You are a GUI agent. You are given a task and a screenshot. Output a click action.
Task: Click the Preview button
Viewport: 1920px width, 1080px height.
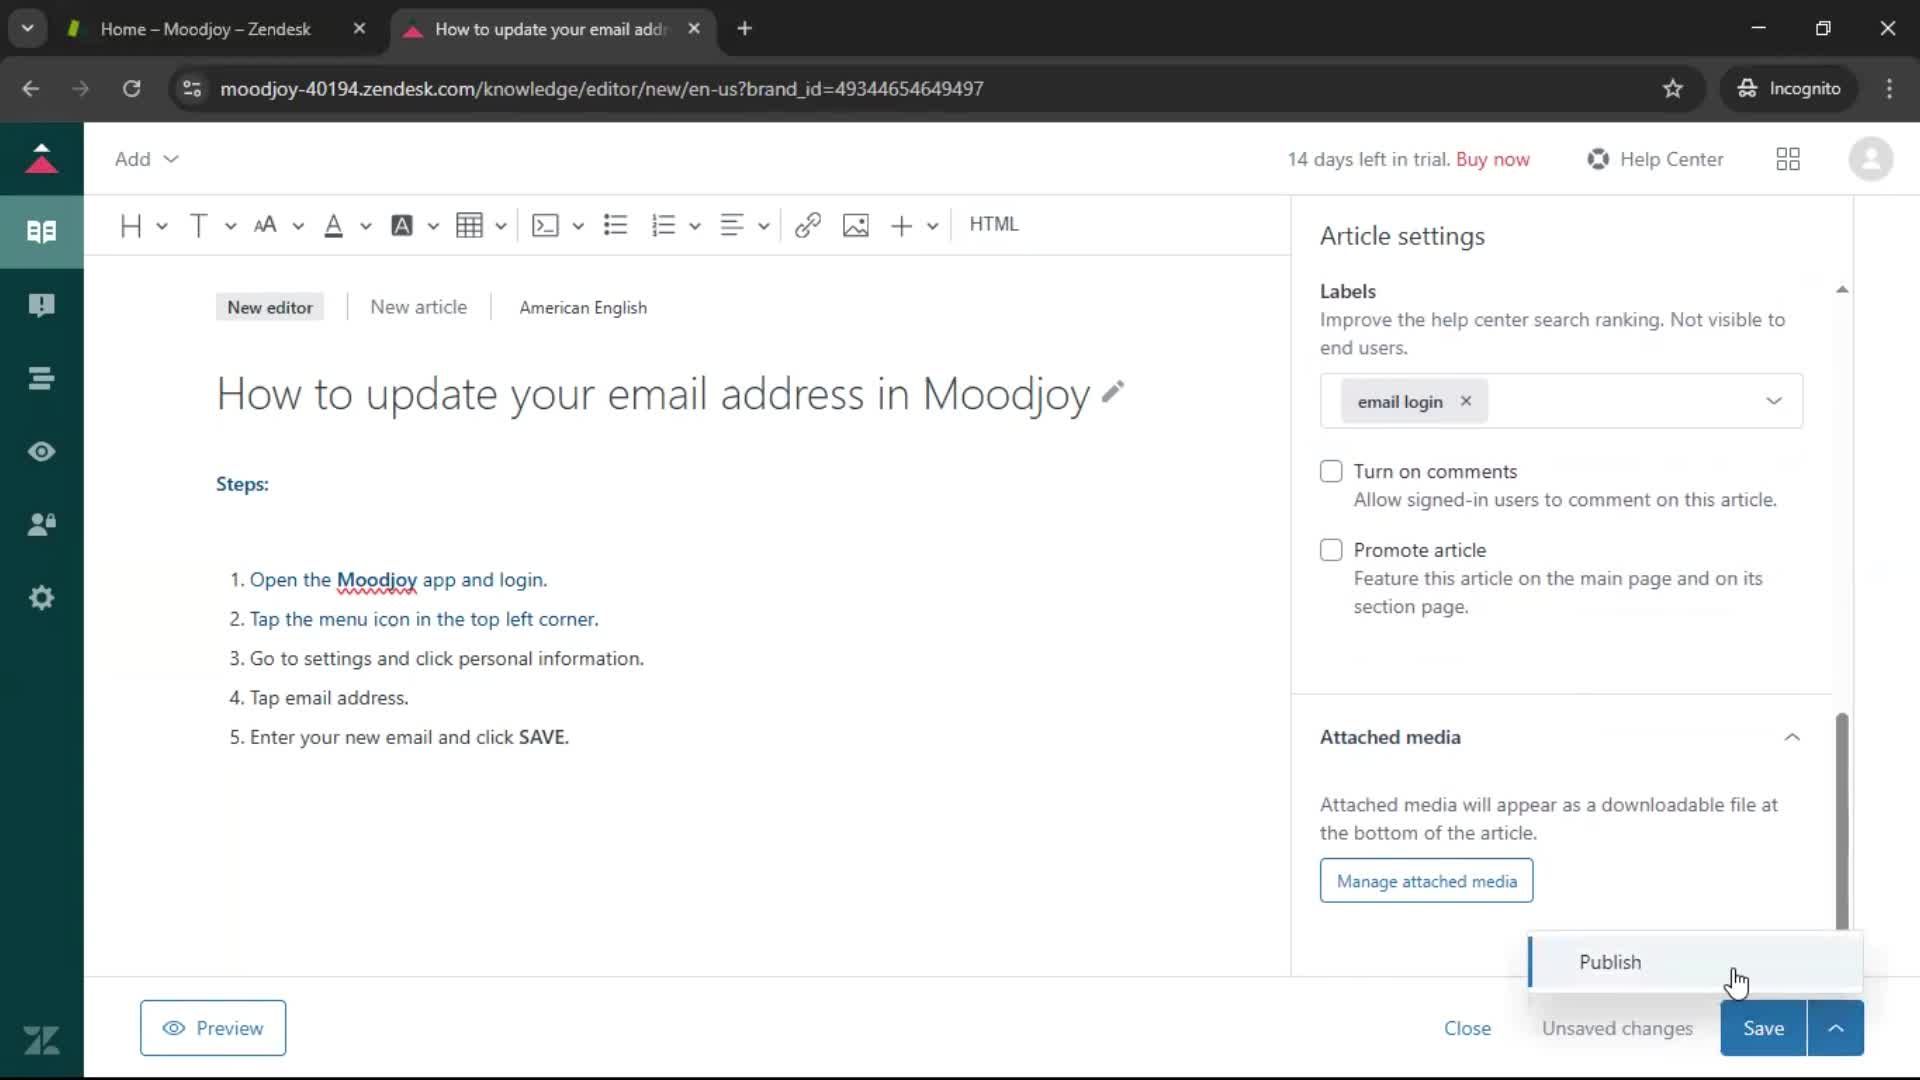[x=213, y=1028]
